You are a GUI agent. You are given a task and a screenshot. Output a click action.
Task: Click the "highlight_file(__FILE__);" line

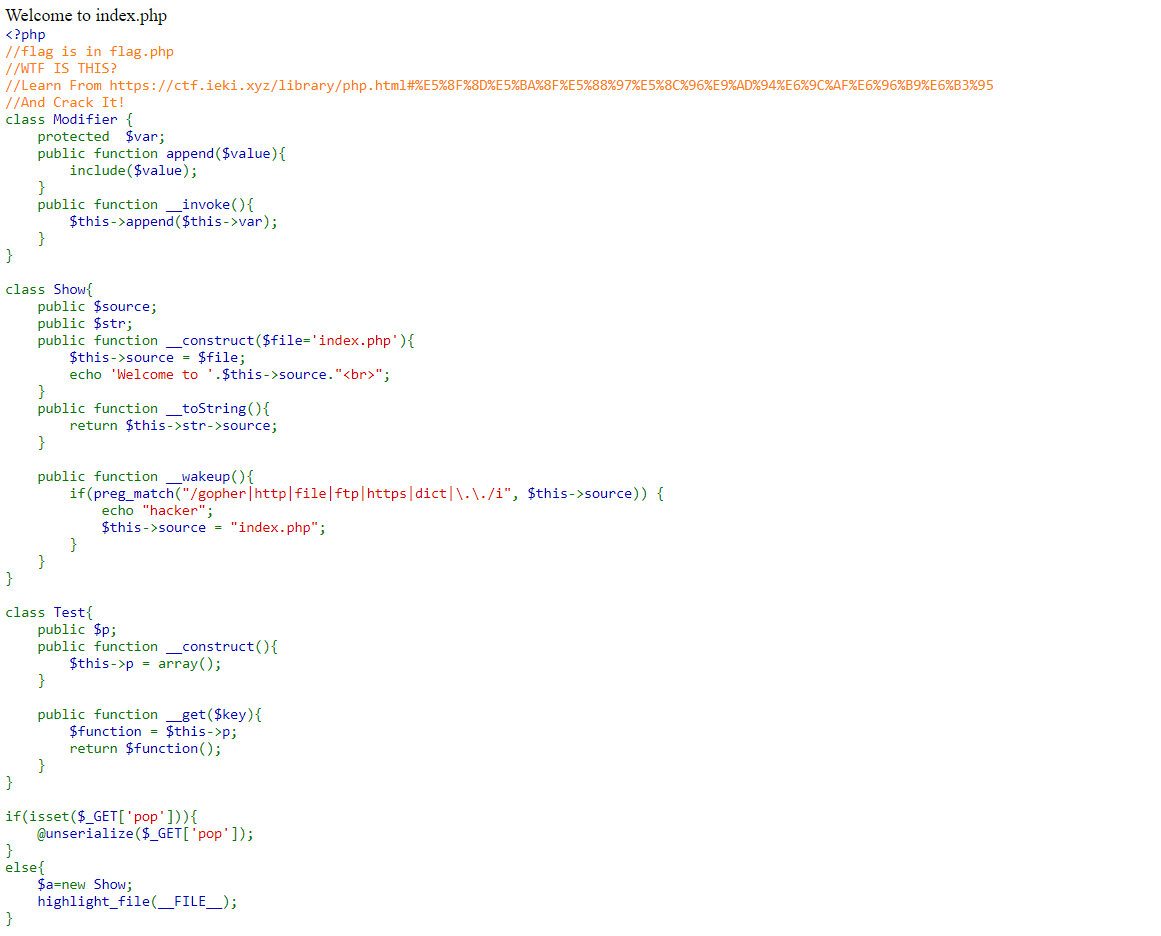pos(137,902)
